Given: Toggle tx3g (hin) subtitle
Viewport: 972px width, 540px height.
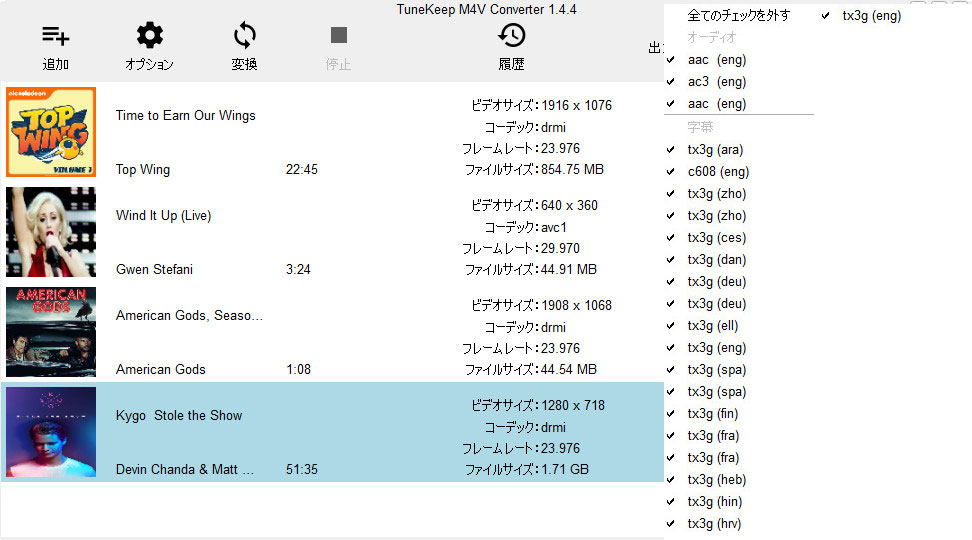Looking at the screenshot, I should (x=714, y=502).
